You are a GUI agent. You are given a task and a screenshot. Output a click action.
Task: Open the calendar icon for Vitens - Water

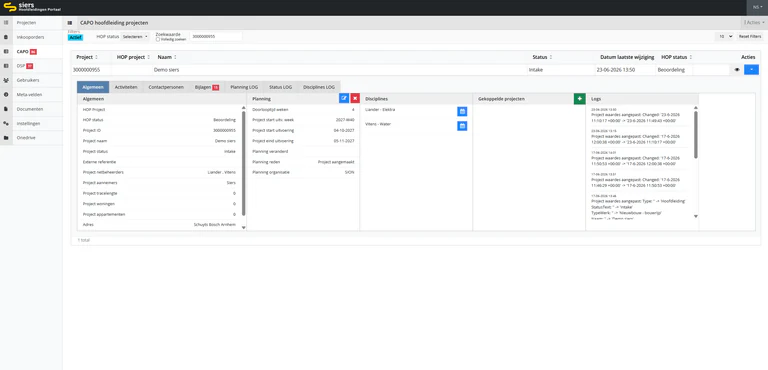(462, 126)
